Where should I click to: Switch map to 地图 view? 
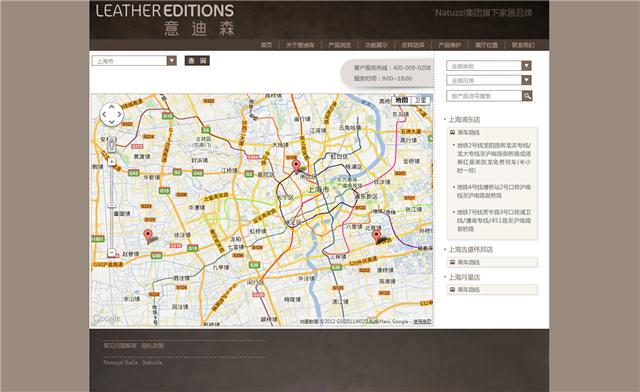point(401,100)
